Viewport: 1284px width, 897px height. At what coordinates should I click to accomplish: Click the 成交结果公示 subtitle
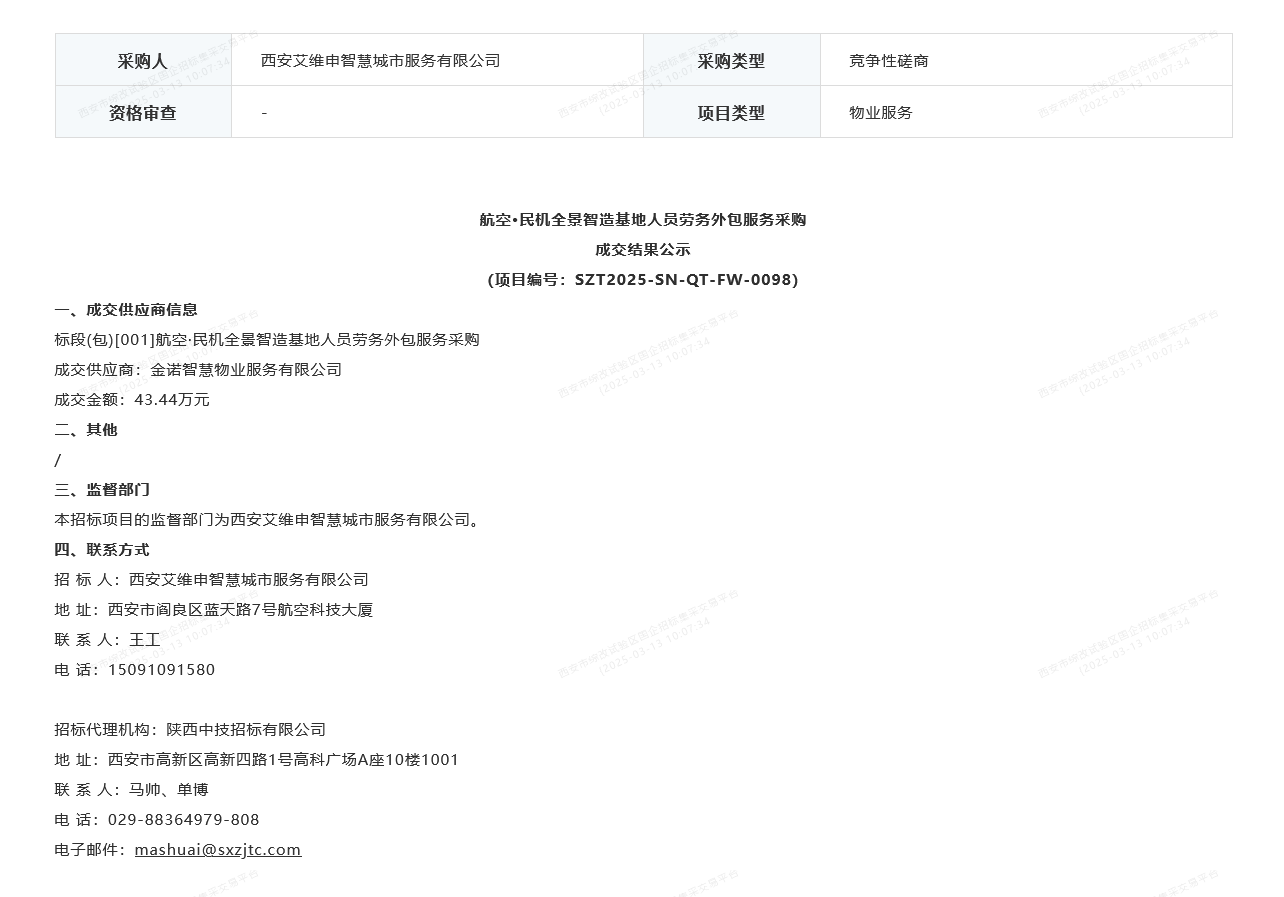[x=643, y=250]
